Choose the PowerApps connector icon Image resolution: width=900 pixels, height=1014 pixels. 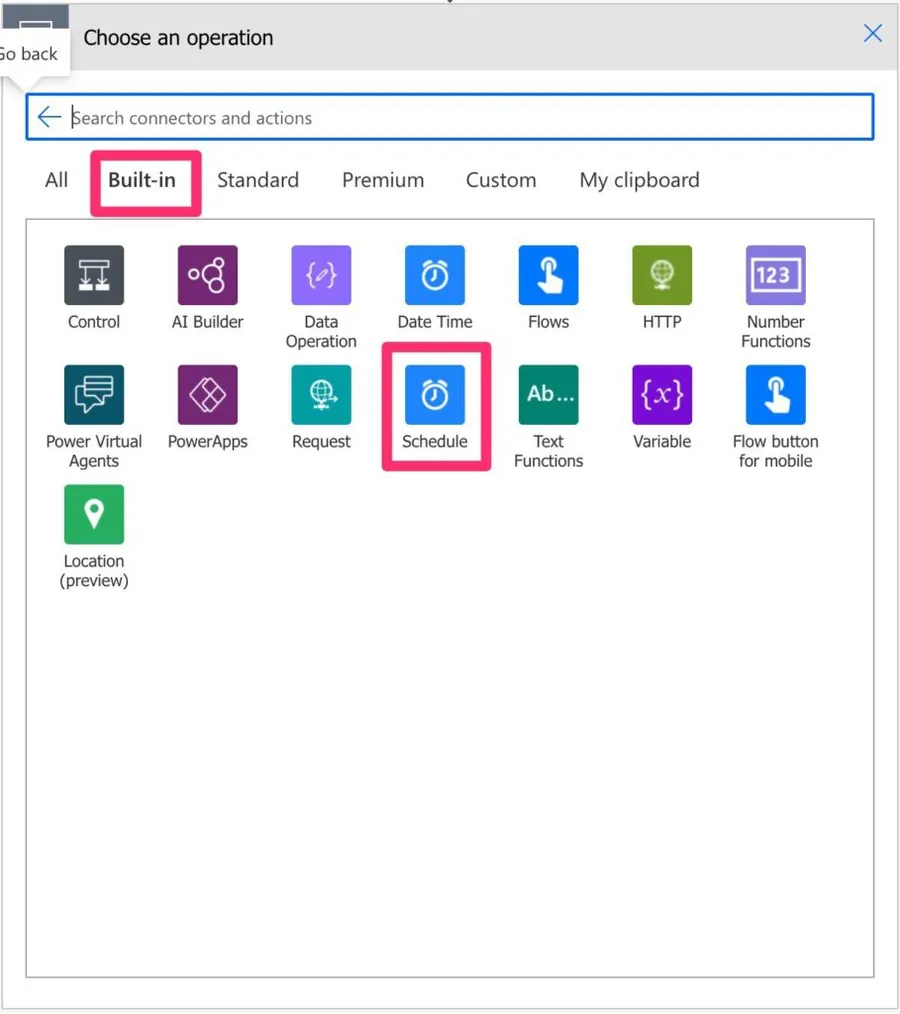coord(207,395)
